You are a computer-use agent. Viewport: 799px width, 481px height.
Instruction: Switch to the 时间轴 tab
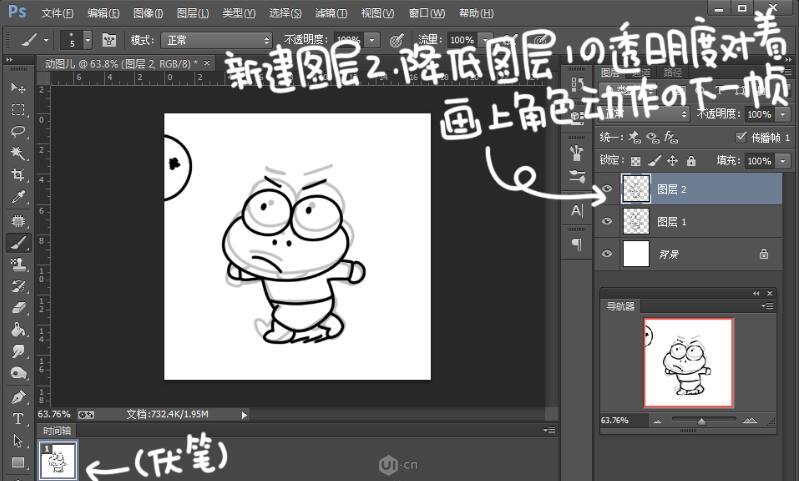pyautogui.click(x=57, y=431)
